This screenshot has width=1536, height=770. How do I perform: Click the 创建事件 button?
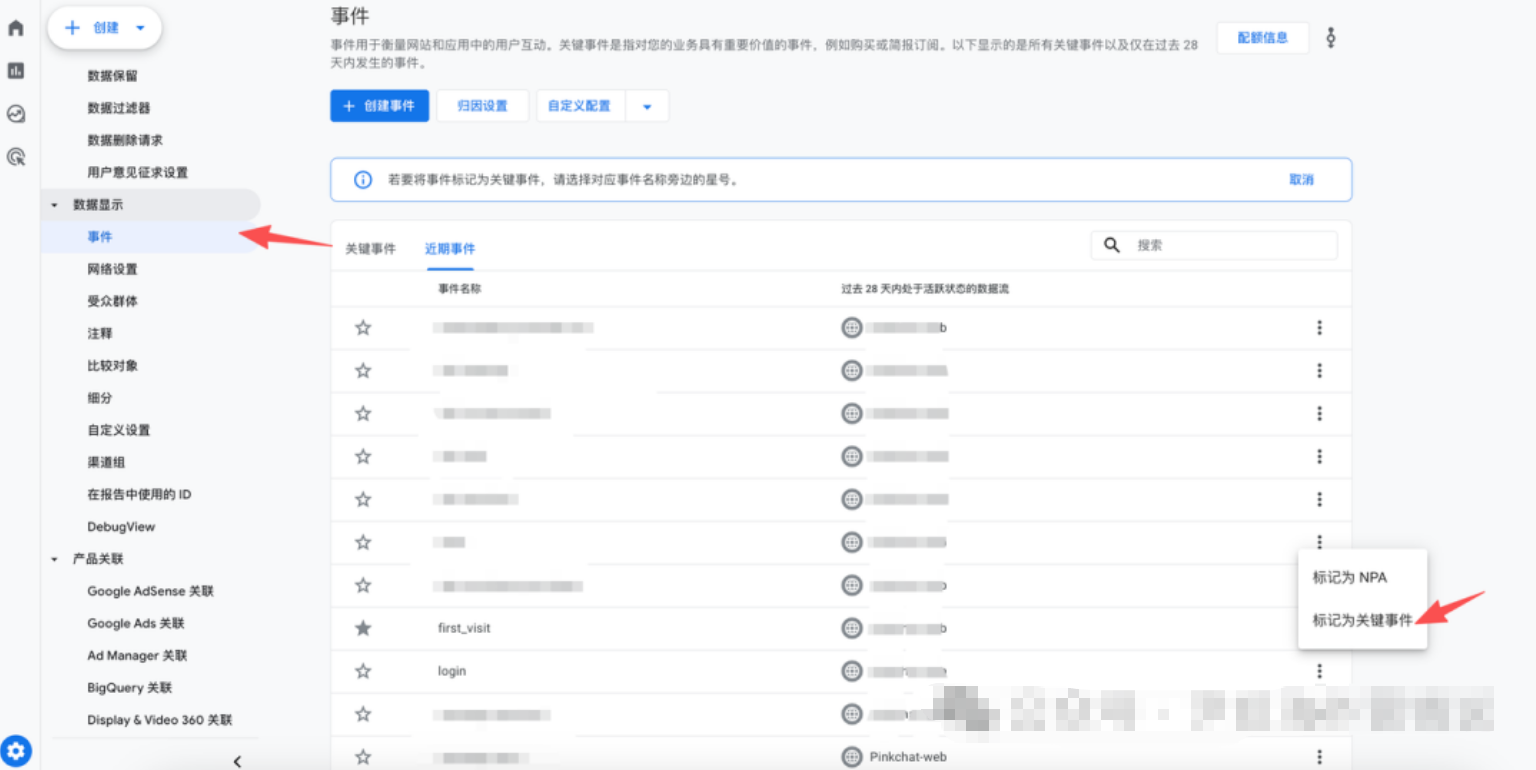coord(379,105)
